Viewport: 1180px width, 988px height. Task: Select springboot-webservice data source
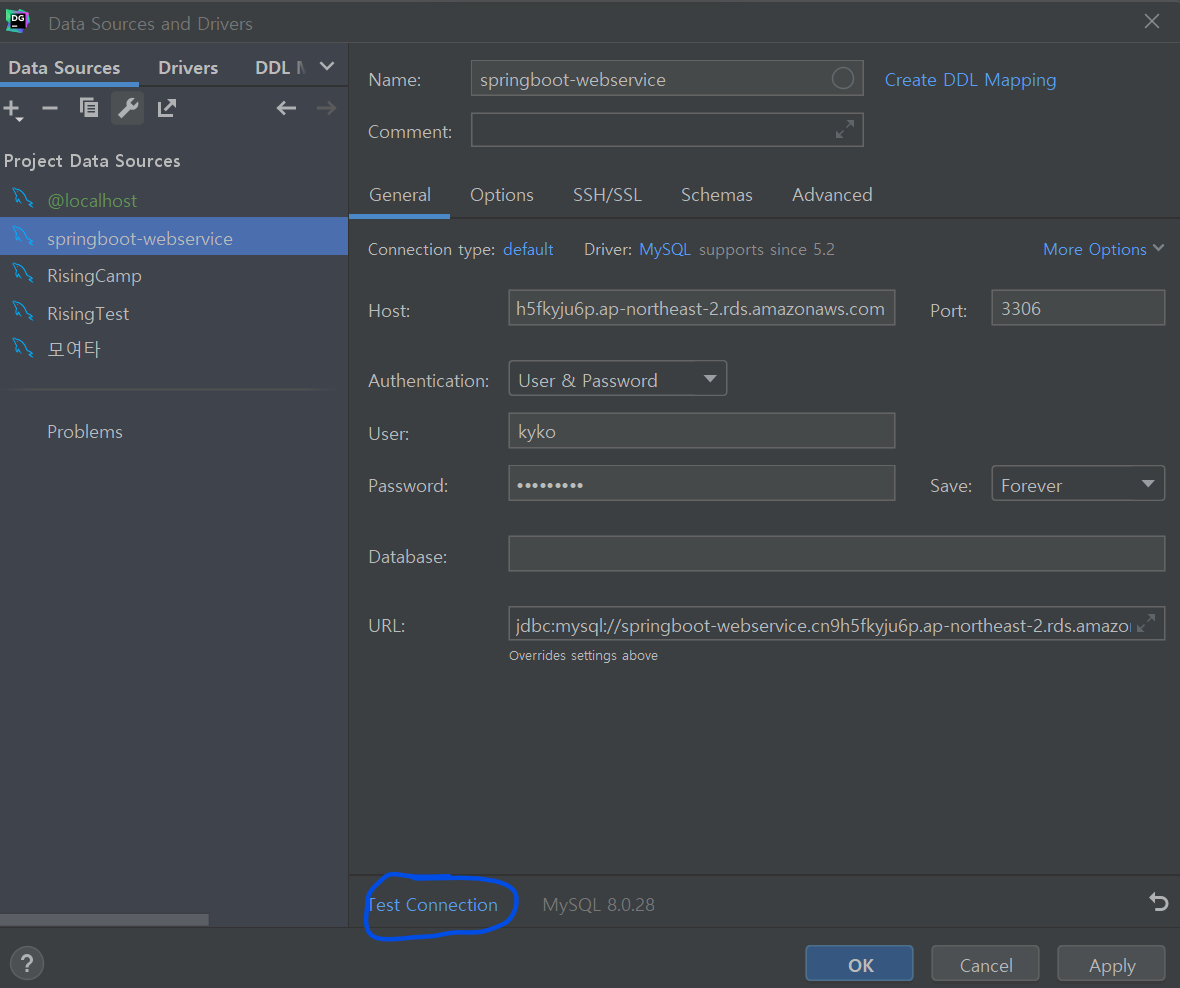[174, 238]
